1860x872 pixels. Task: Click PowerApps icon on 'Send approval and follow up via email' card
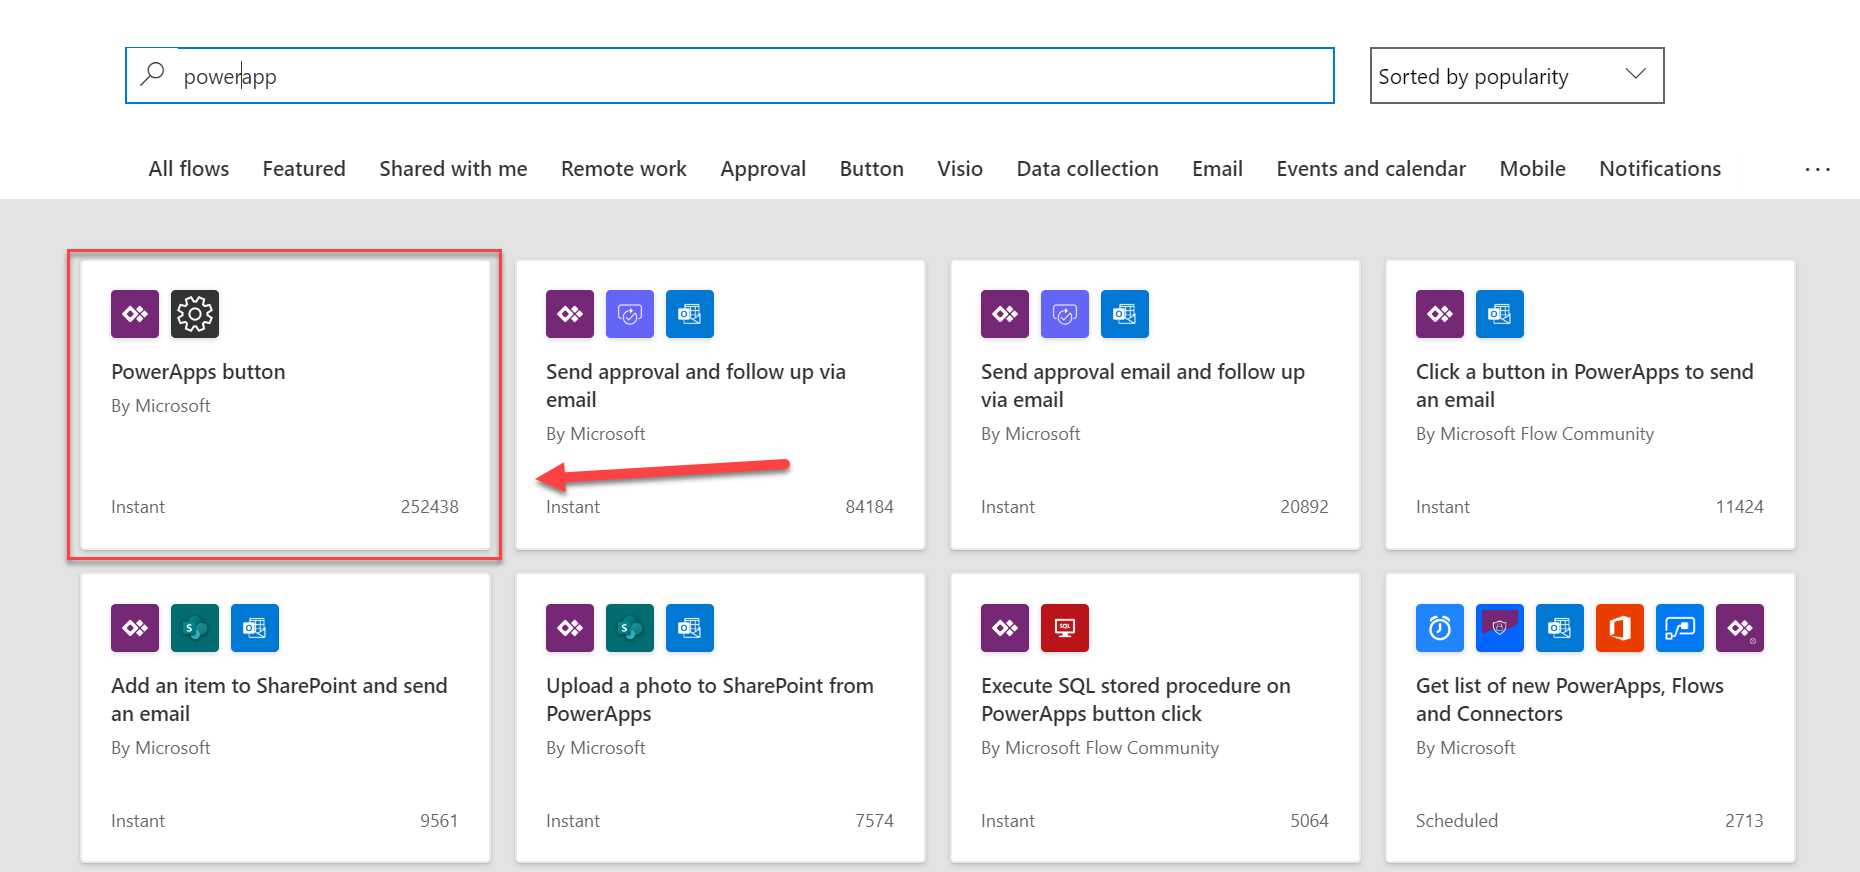click(x=570, y=314)
